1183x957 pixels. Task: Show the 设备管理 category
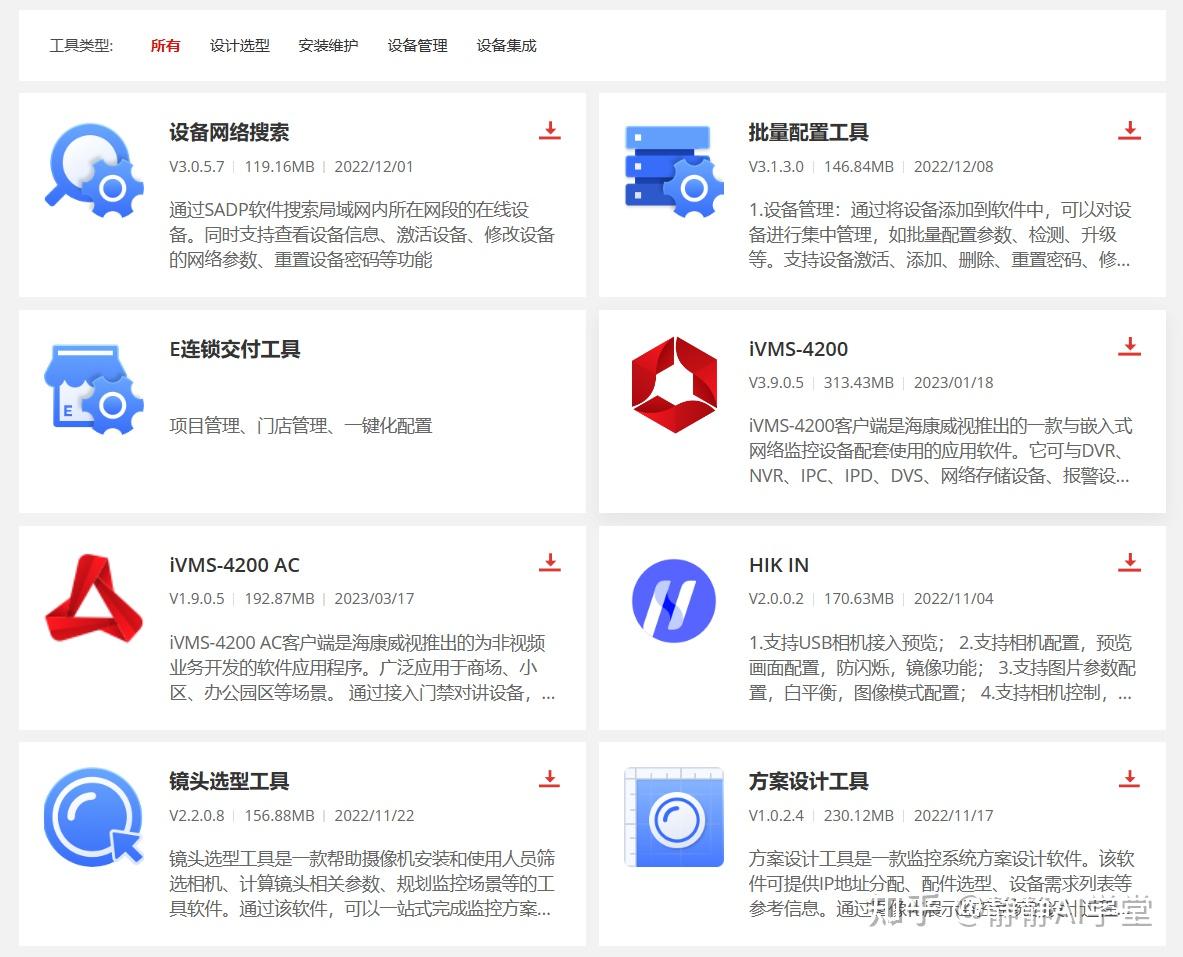pos(417,45)
